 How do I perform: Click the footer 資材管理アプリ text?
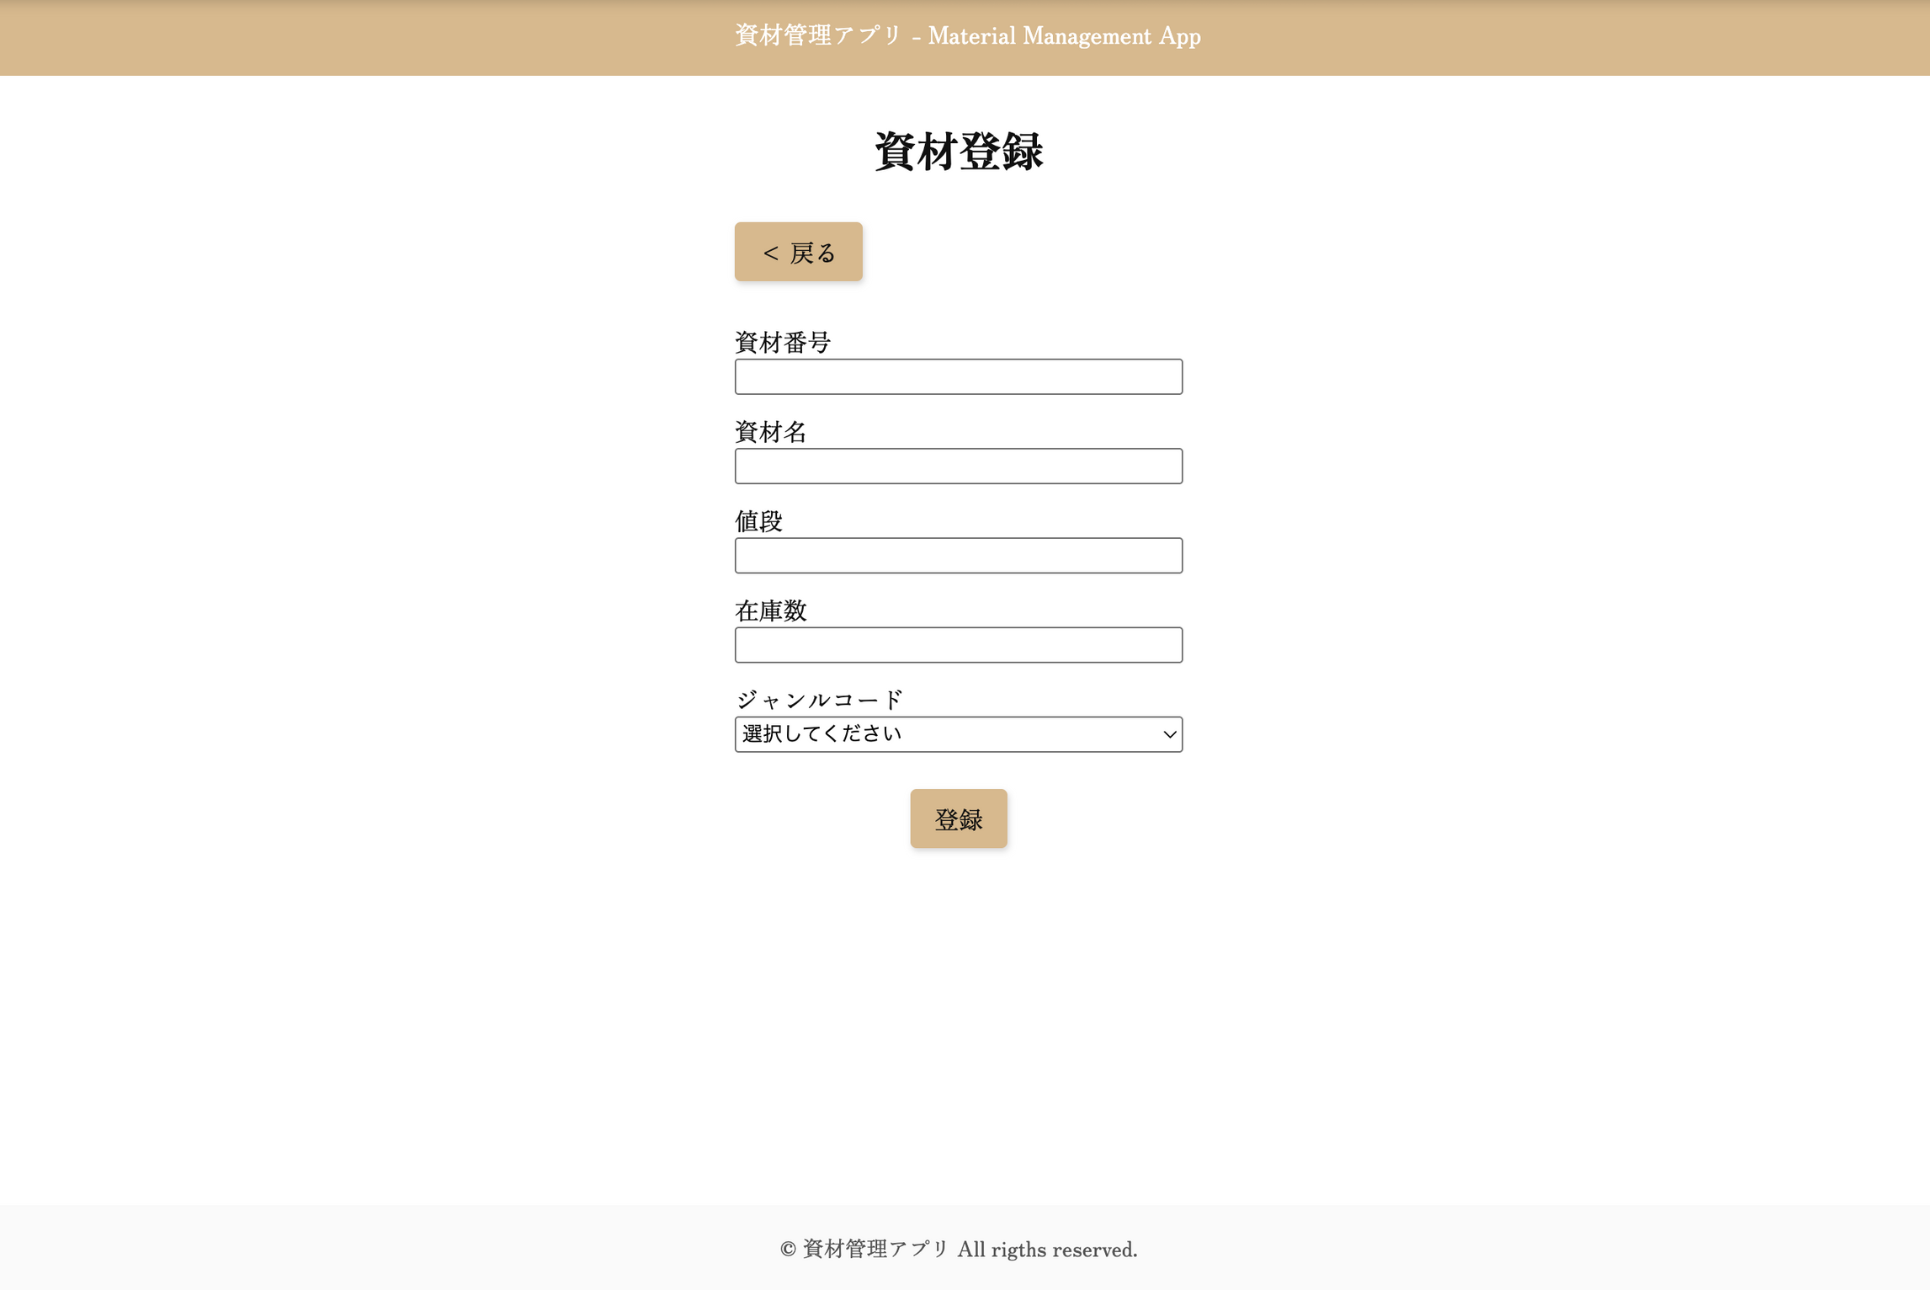(875, 1249)
